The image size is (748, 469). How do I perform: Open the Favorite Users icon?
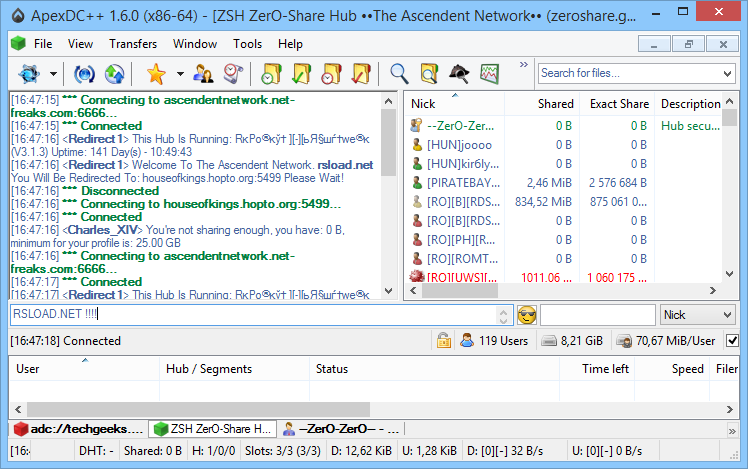pos(203,74)
